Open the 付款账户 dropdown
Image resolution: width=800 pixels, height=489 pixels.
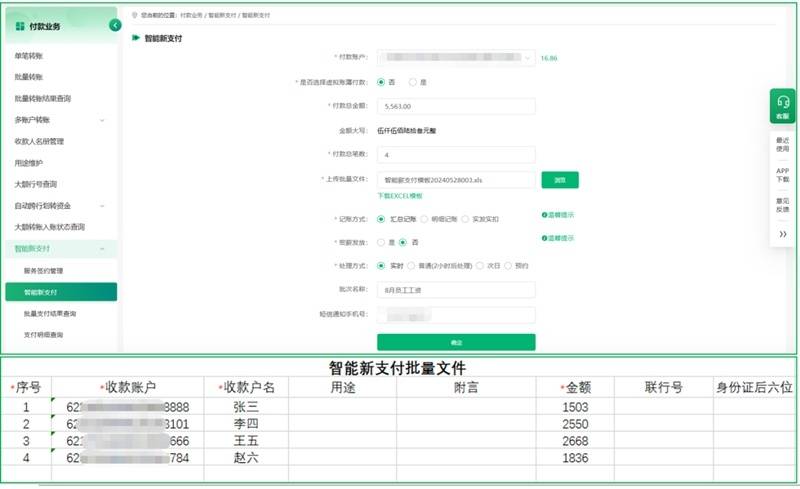click(x=528, y=58)
